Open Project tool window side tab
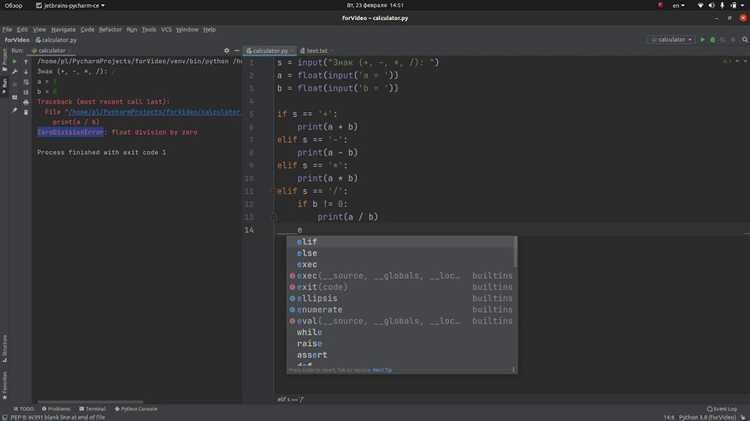This screenshot has height=421, width=750. 4,58
